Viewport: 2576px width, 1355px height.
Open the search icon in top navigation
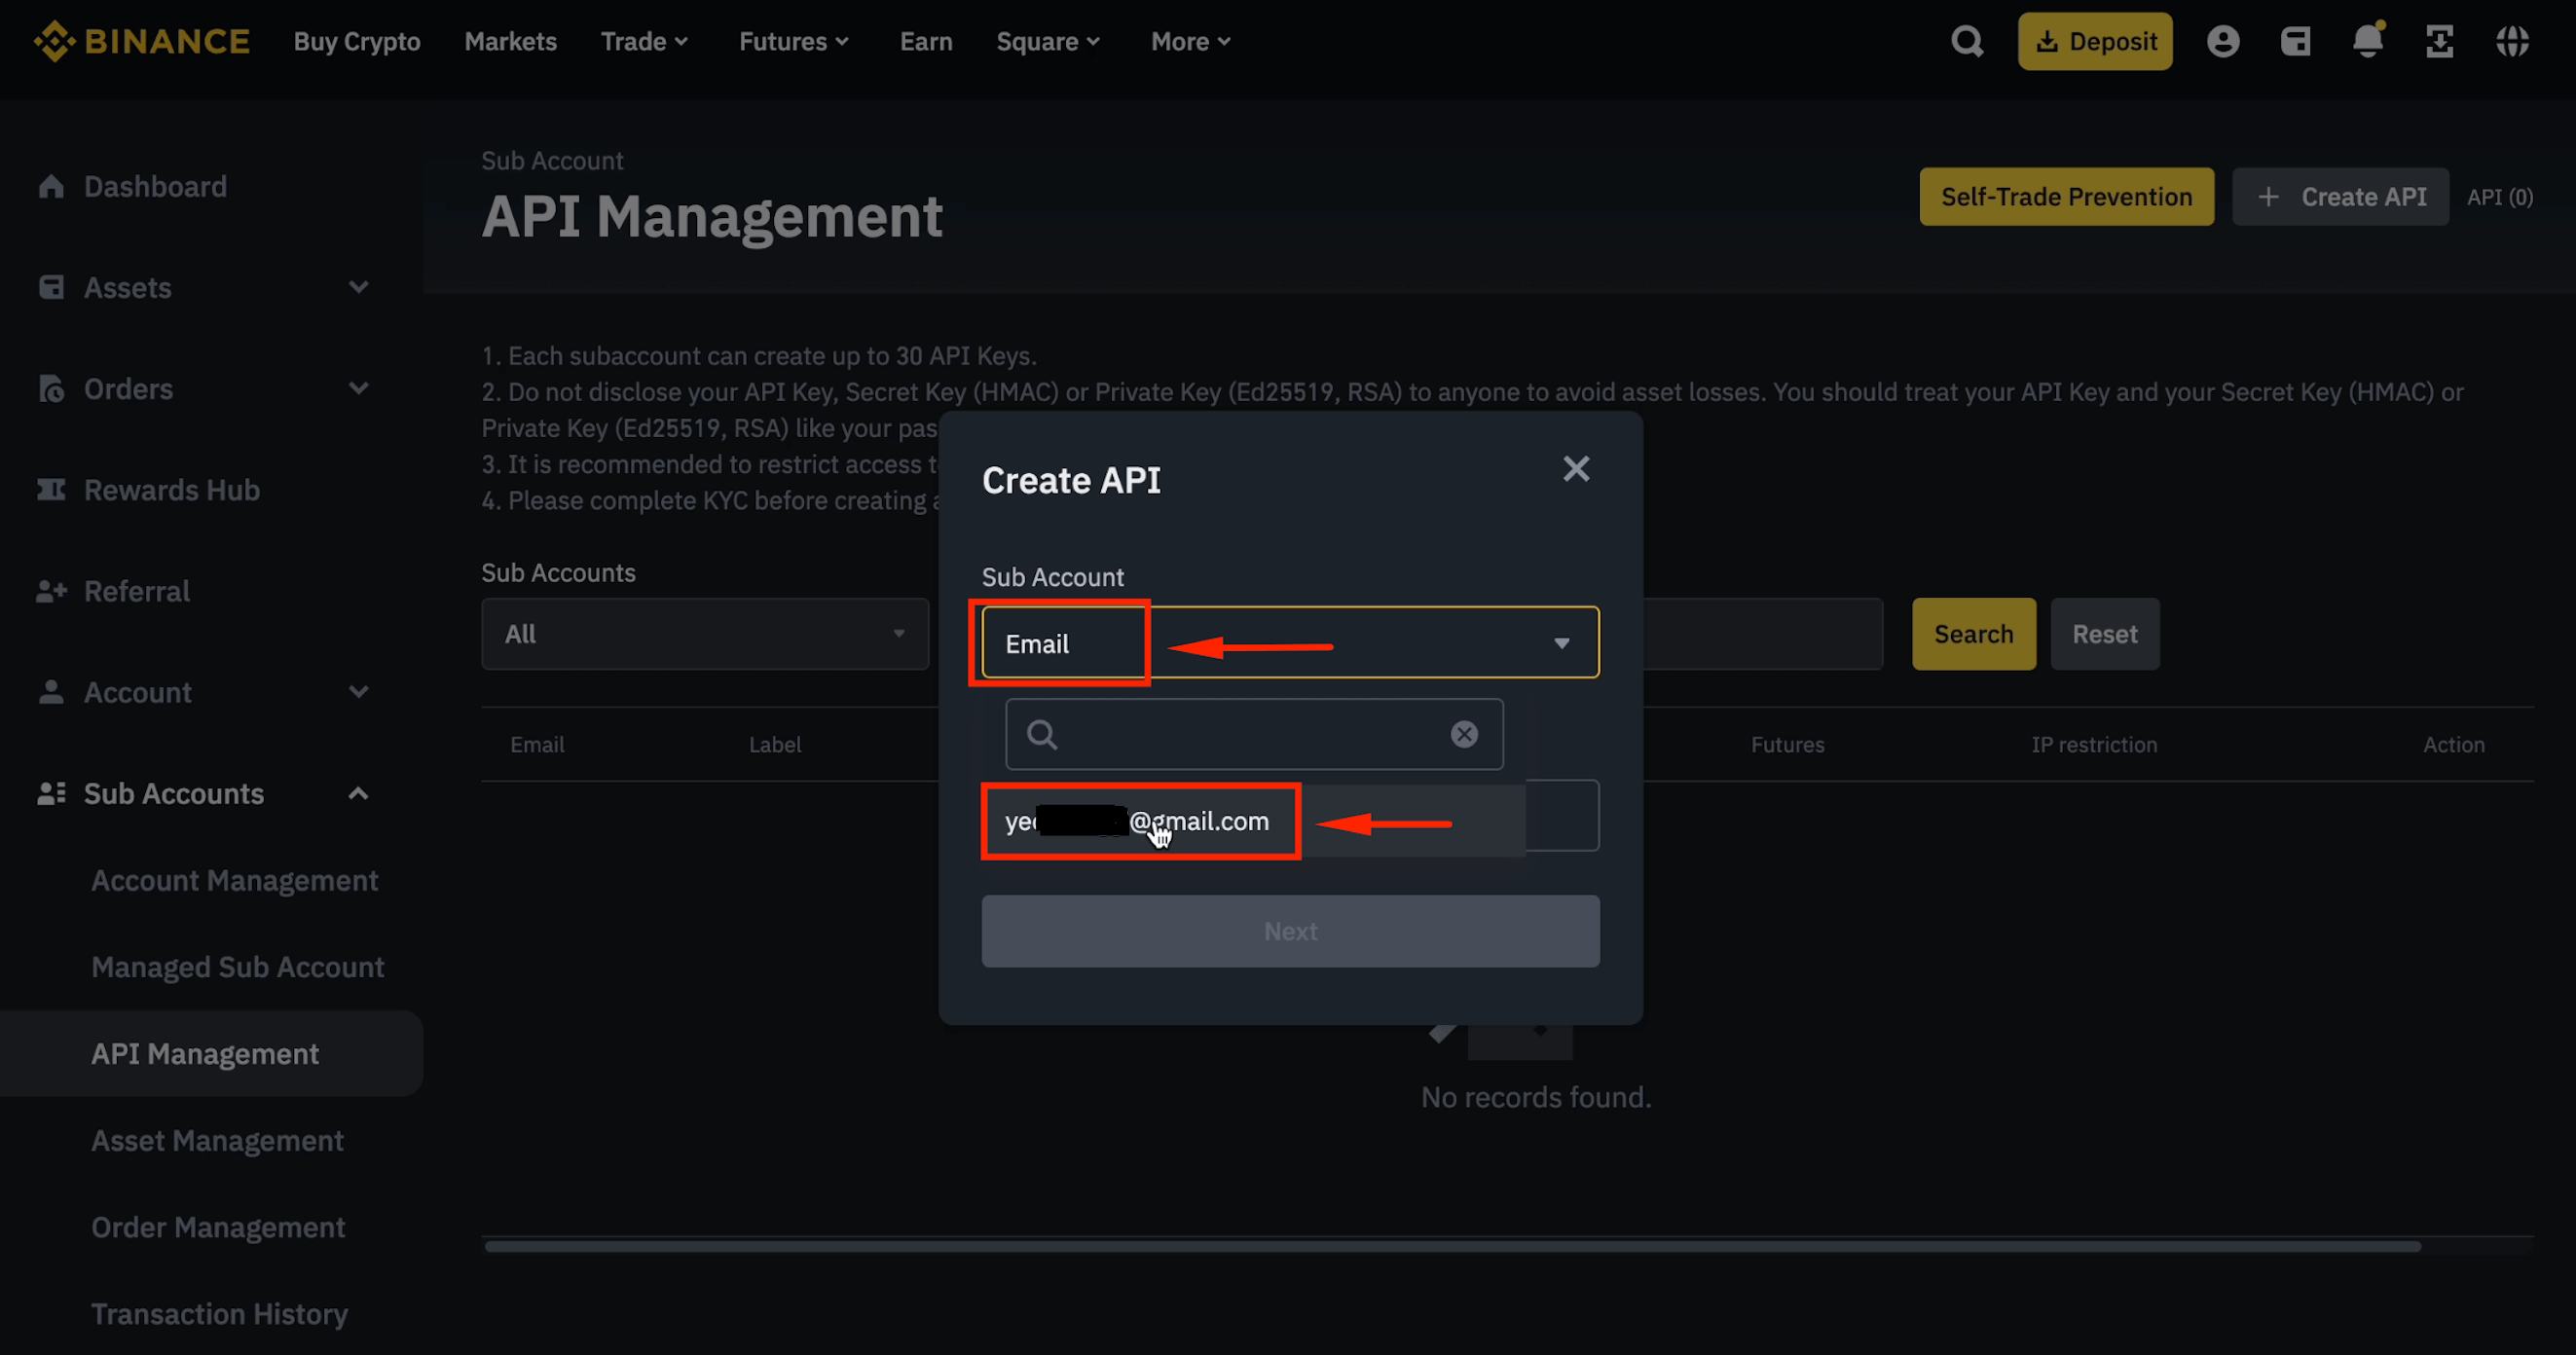[x=1967, y=41]
